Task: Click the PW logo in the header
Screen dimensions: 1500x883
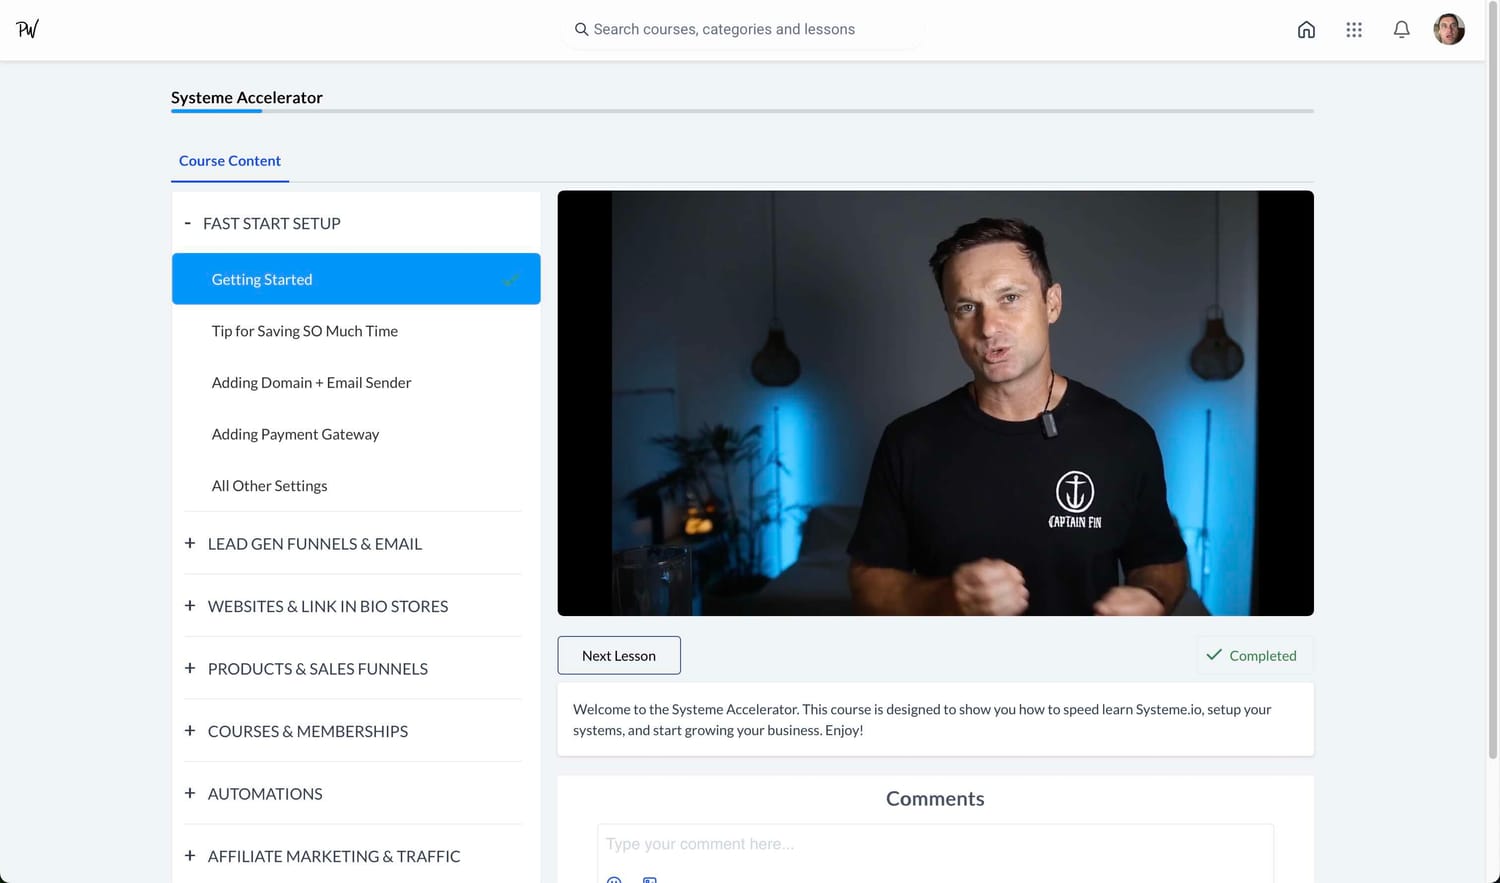Action: (x=27, y=29)
